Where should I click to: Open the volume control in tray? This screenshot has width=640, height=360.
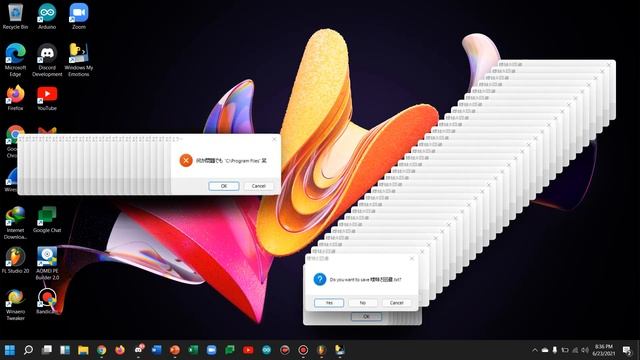(585, 350)
